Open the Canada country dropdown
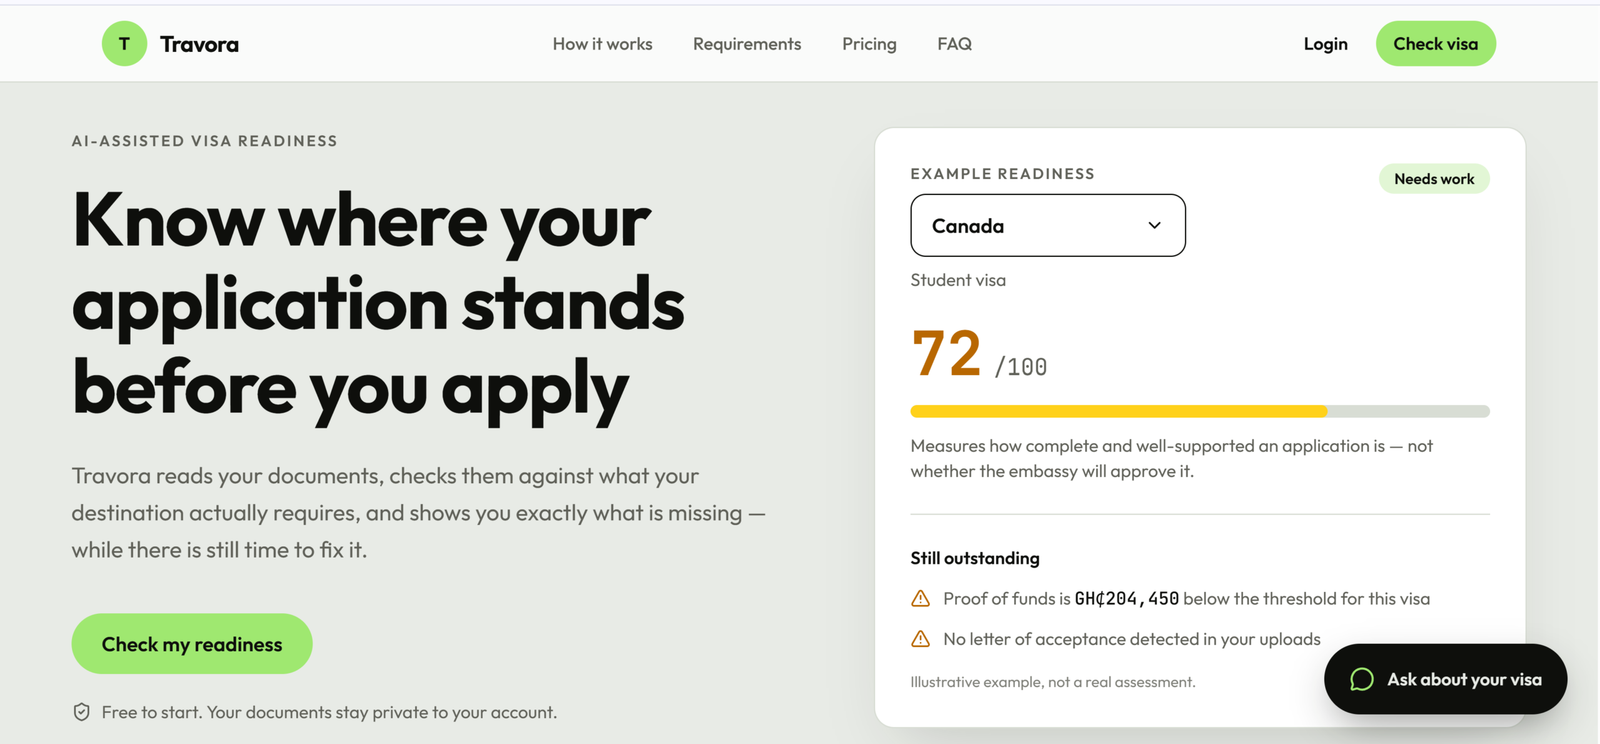The width and height of the screenshot is (1600, 744). point(1048,226)
